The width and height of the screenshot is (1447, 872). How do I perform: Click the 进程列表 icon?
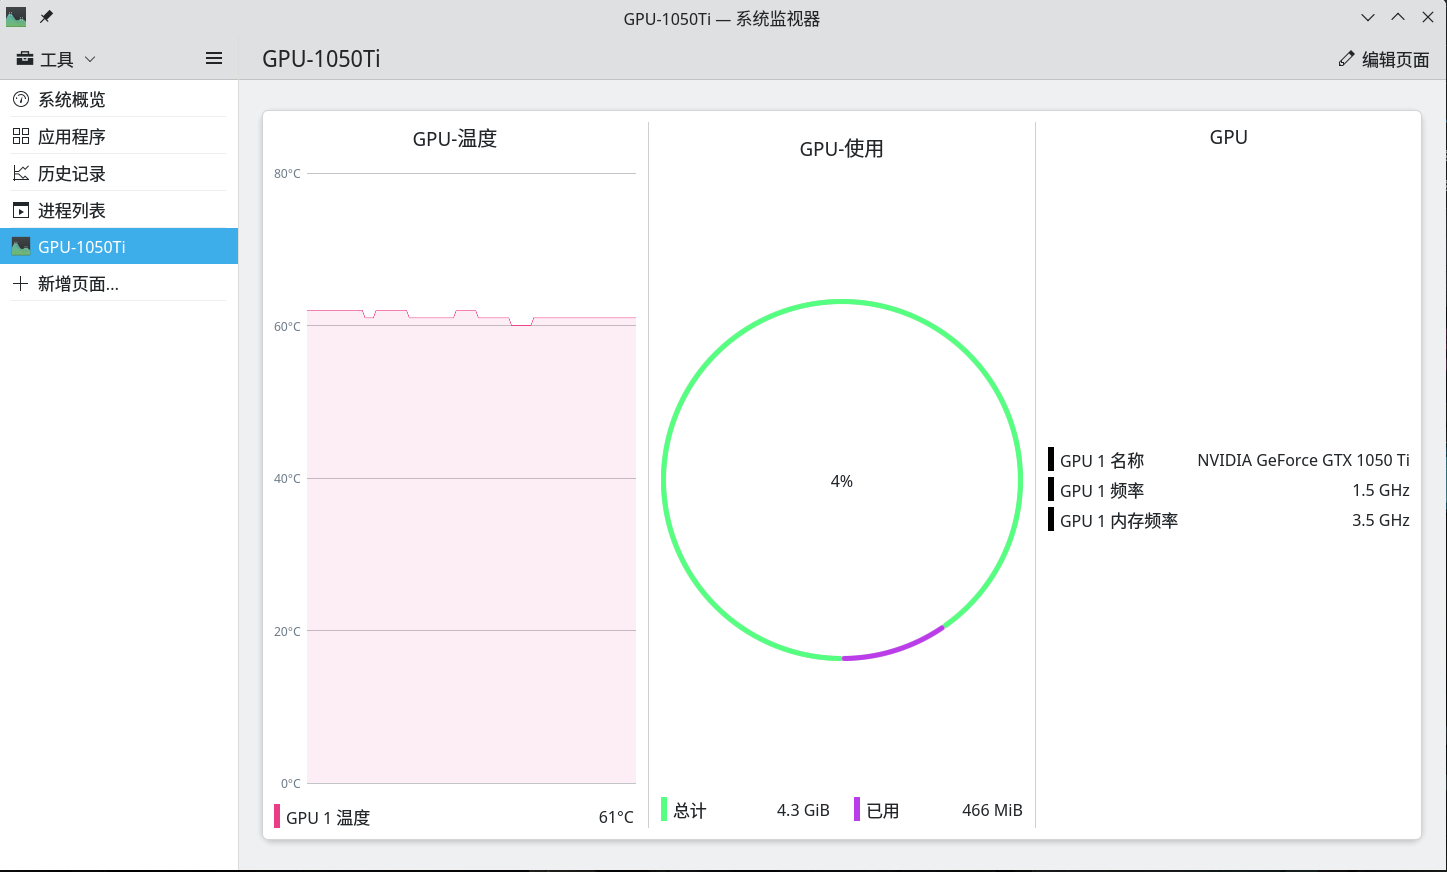tap(21, 210)
